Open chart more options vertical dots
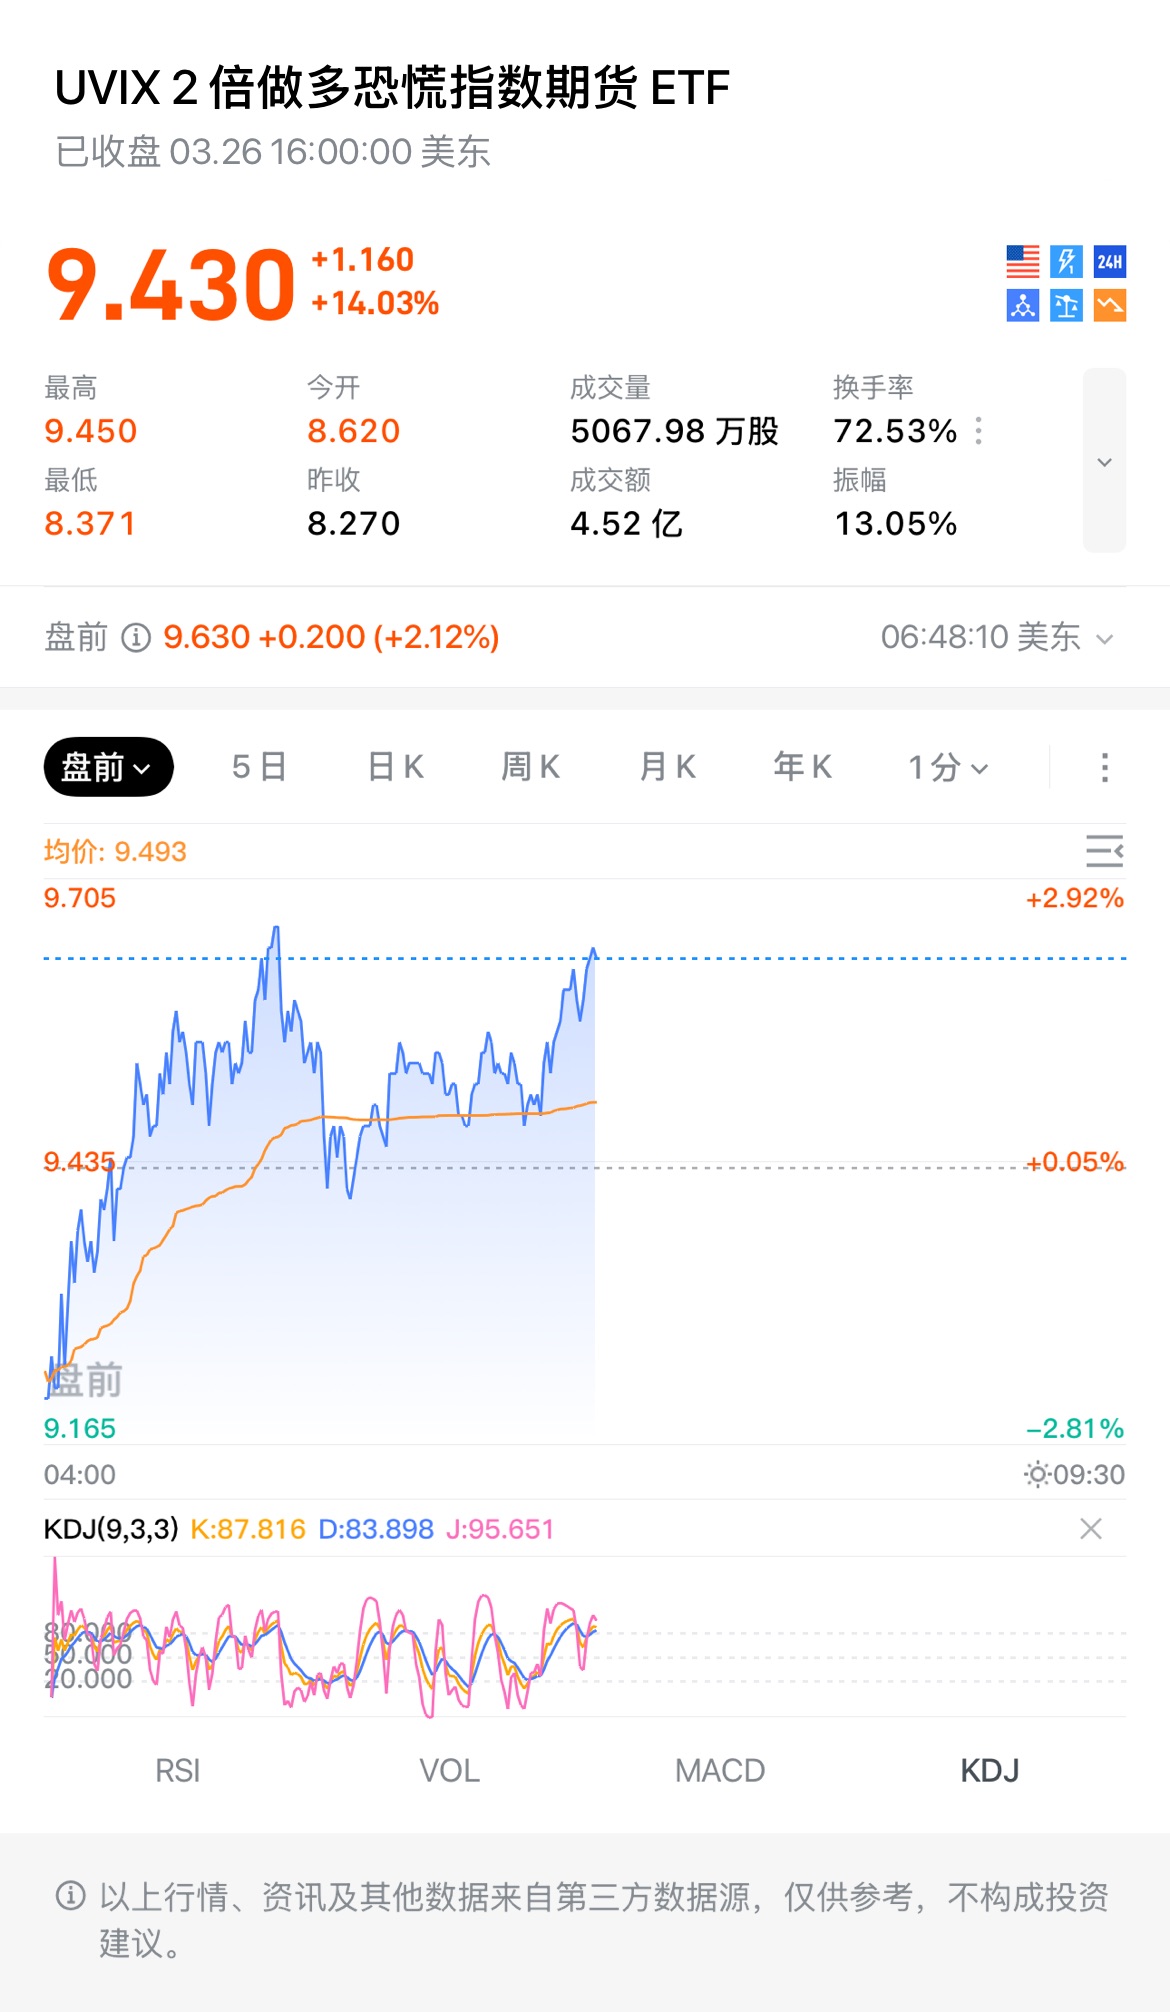 coord(1104,767)
